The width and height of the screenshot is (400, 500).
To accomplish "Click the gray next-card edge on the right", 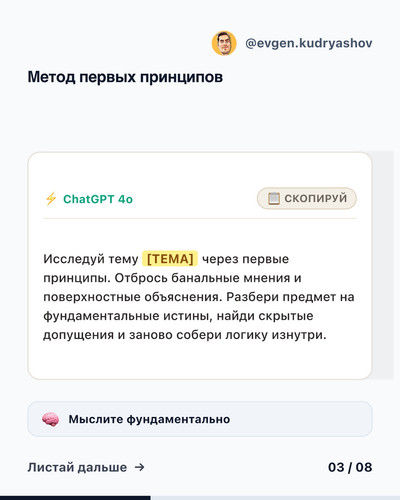I will tap(383, 265).
